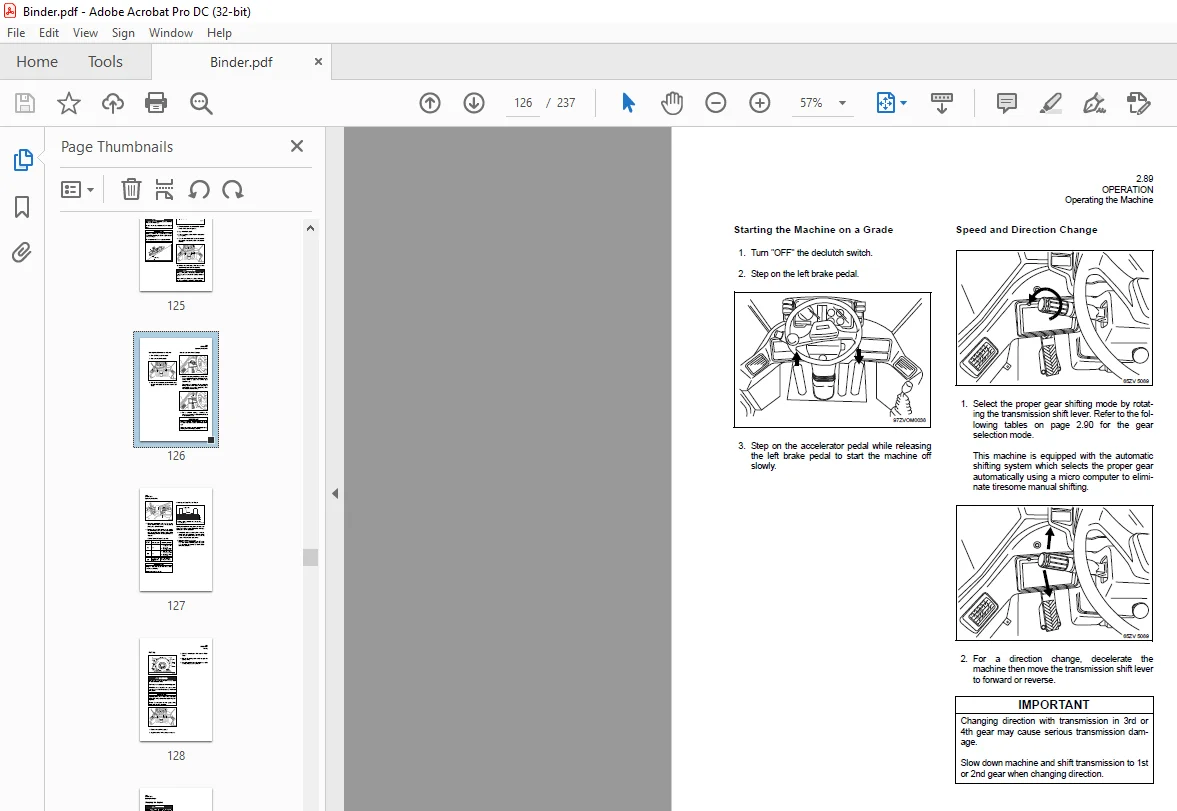Select the Binder.pdf document tab
The image size is (1177, 811).
[241, 62]
